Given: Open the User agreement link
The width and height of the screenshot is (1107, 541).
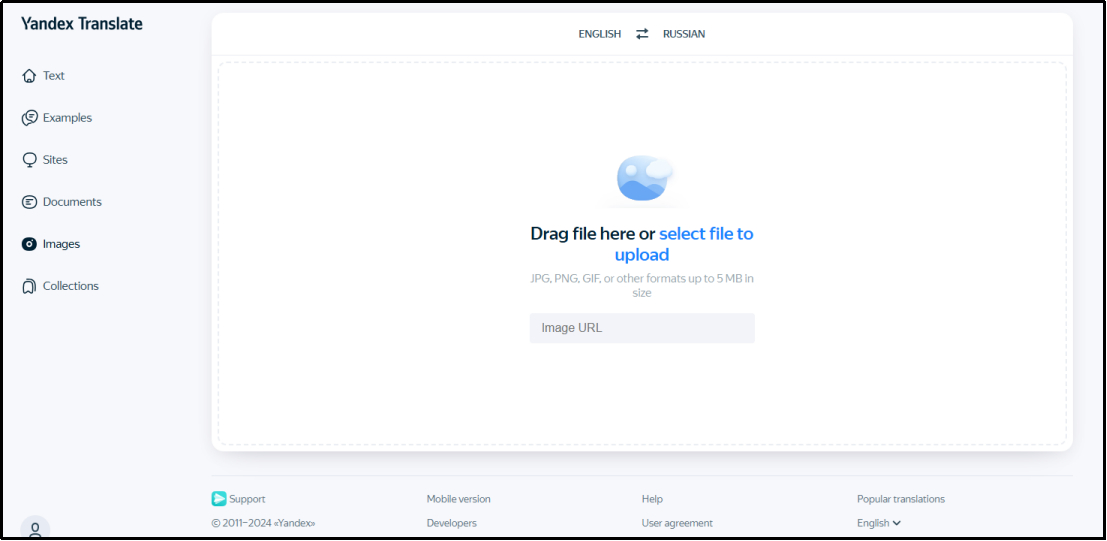Looking at the screenshot, I should click(677, 523).
